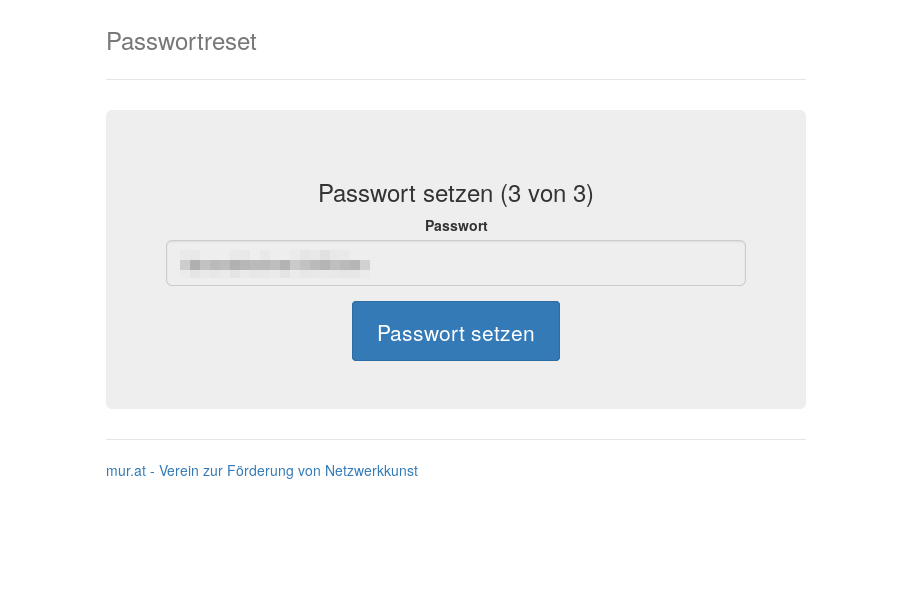Click the label above the password input
Screen dimensions: 910x592
pyautogui.click(x=455, y=226)
